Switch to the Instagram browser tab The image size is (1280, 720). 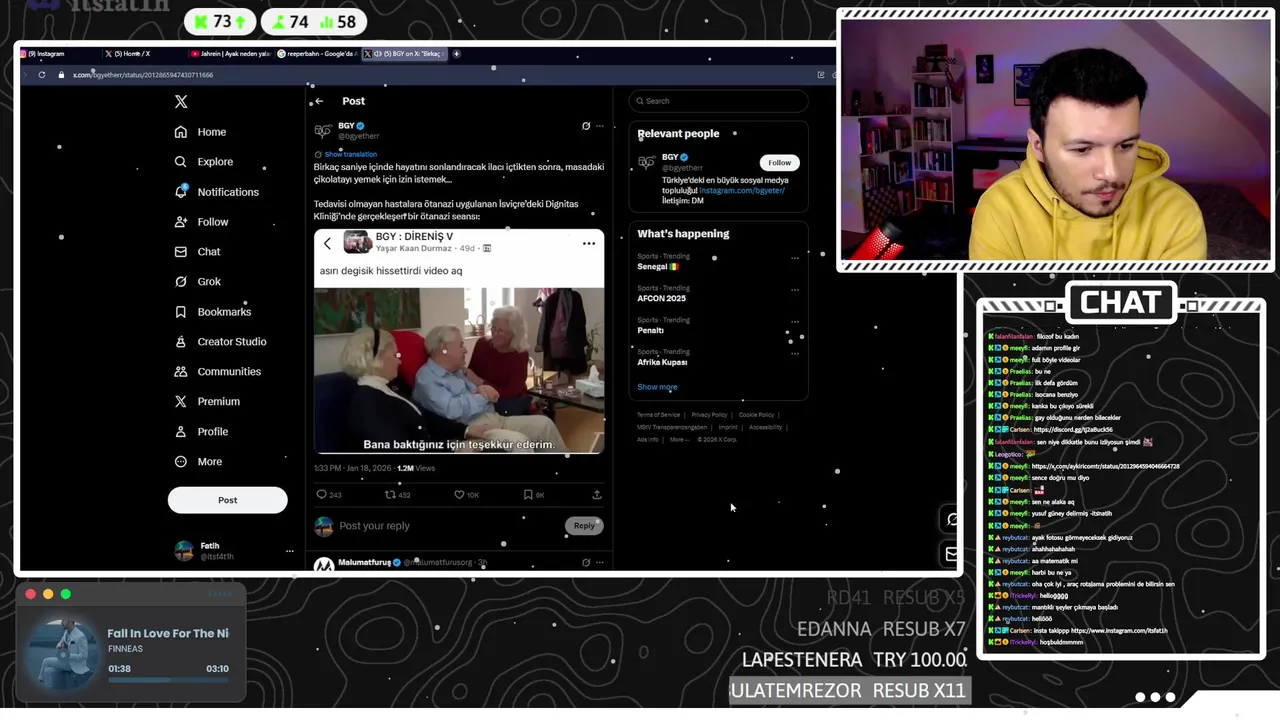[58, 54]
